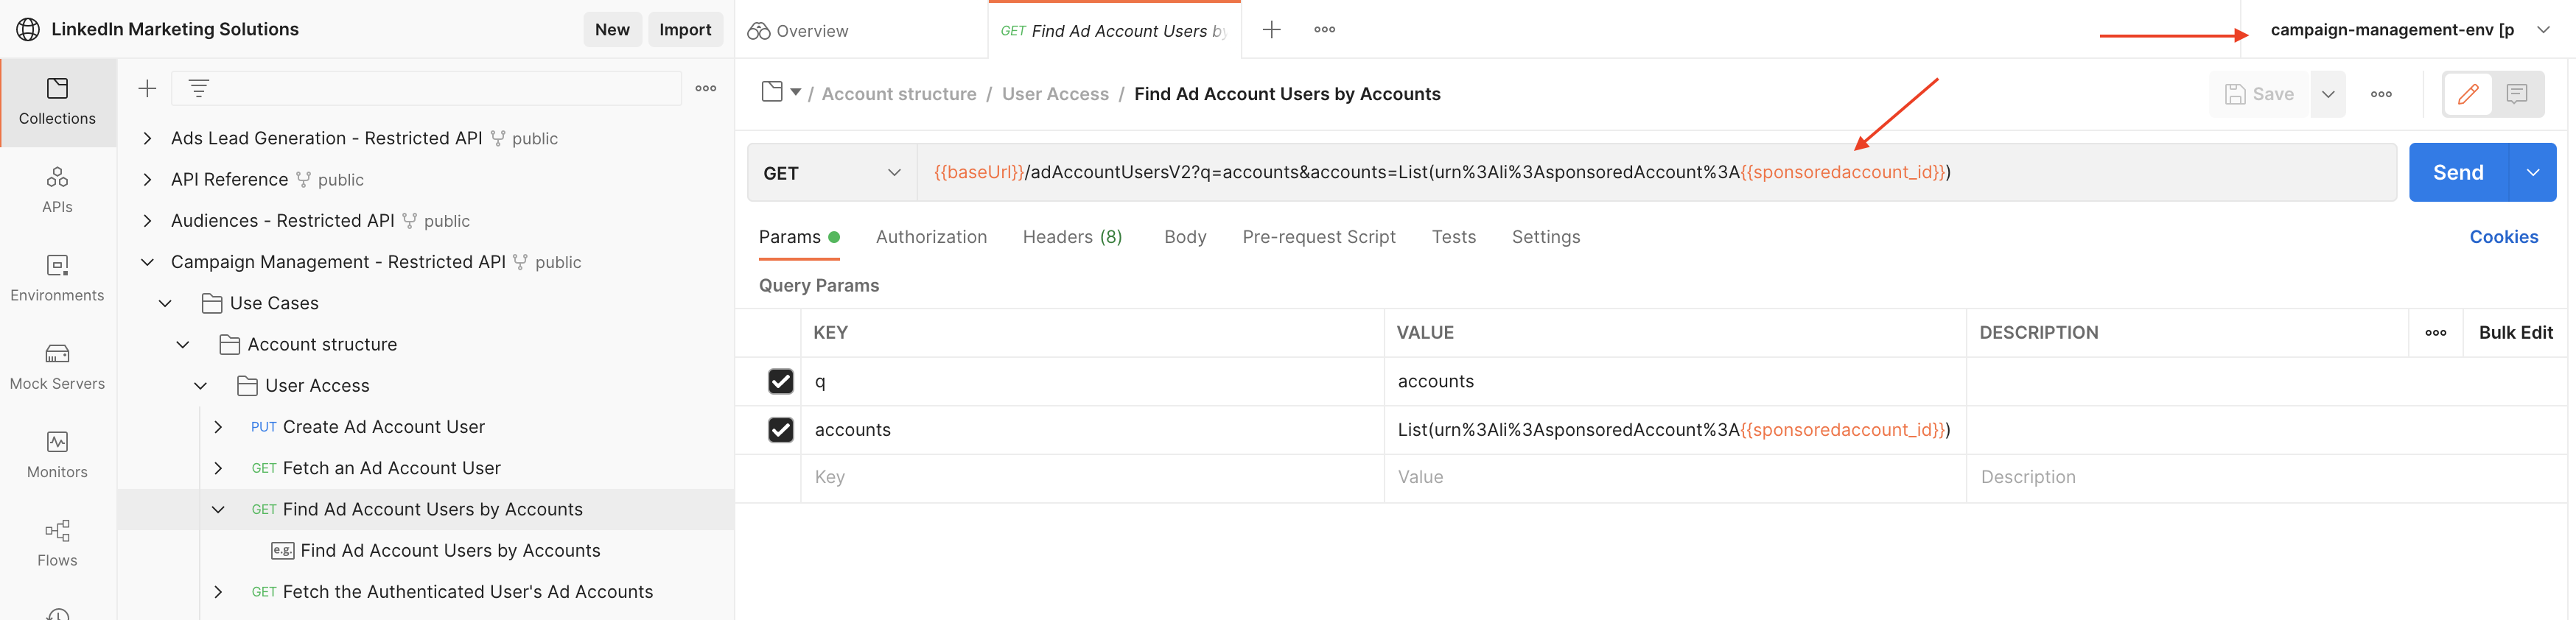Click the filter icon in the collections search
The image size is (2576, 620).
click(199, 88)
